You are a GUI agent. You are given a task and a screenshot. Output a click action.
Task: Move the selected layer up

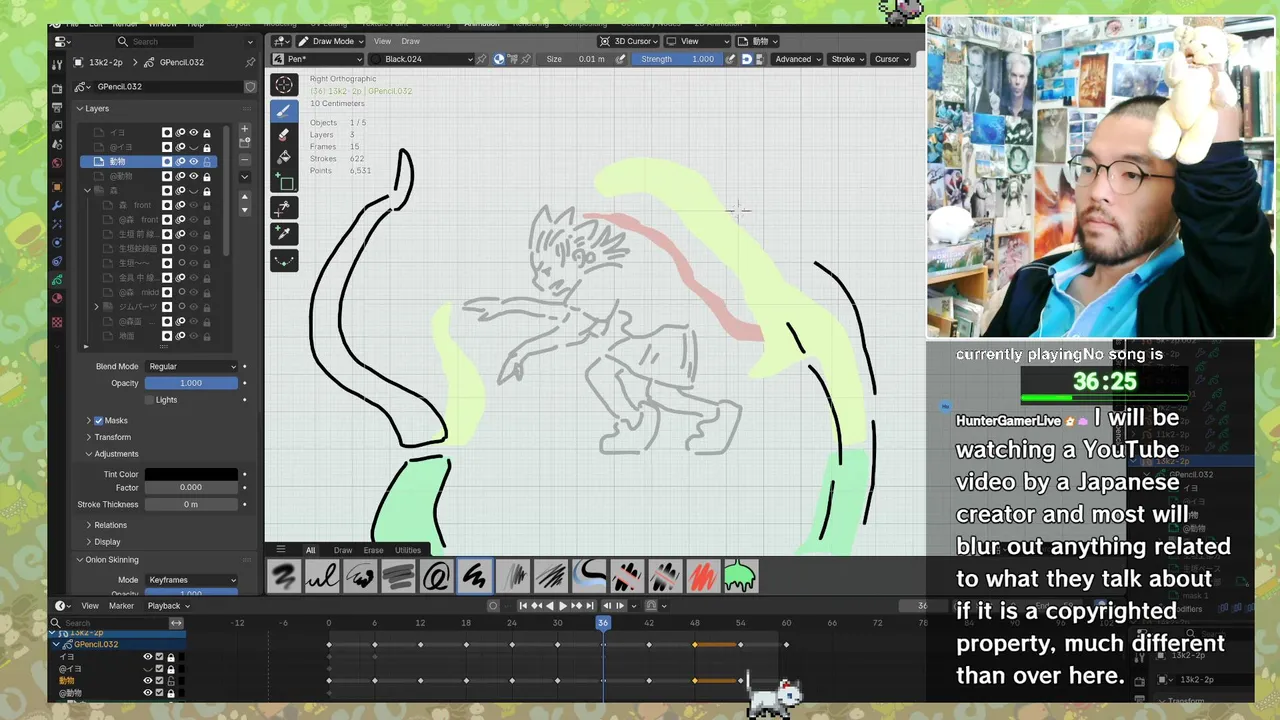[x=244, y=196]
